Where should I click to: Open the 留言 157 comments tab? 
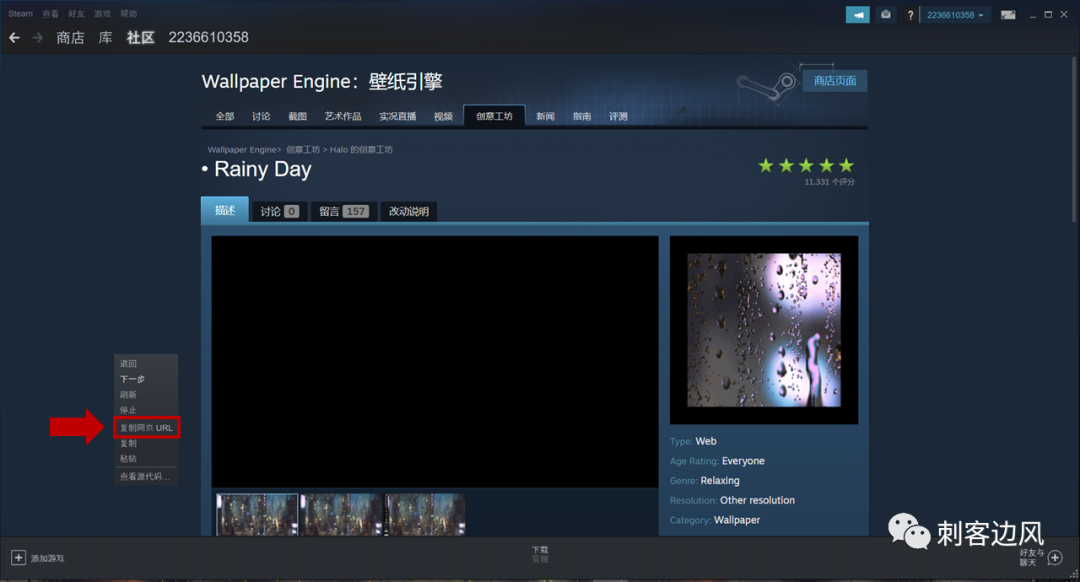coord(344,211)
